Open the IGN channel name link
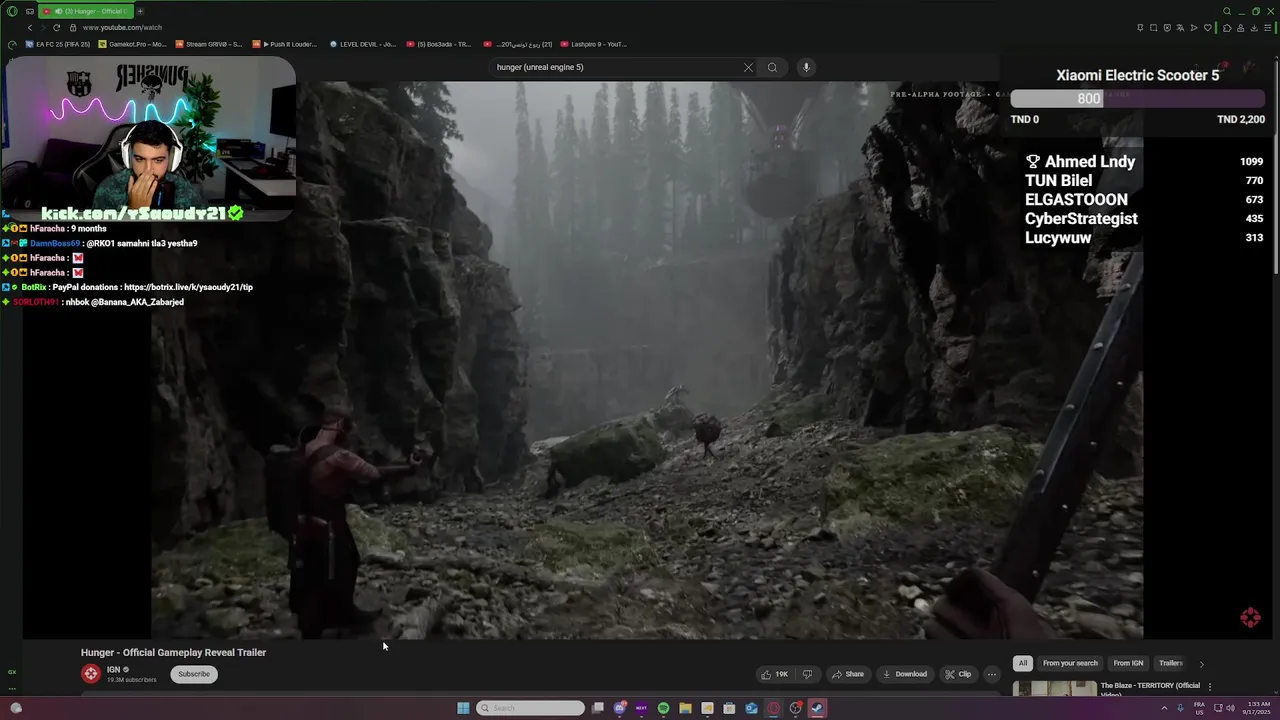The width and height of the screenshot is (1280, 720). 113,670
